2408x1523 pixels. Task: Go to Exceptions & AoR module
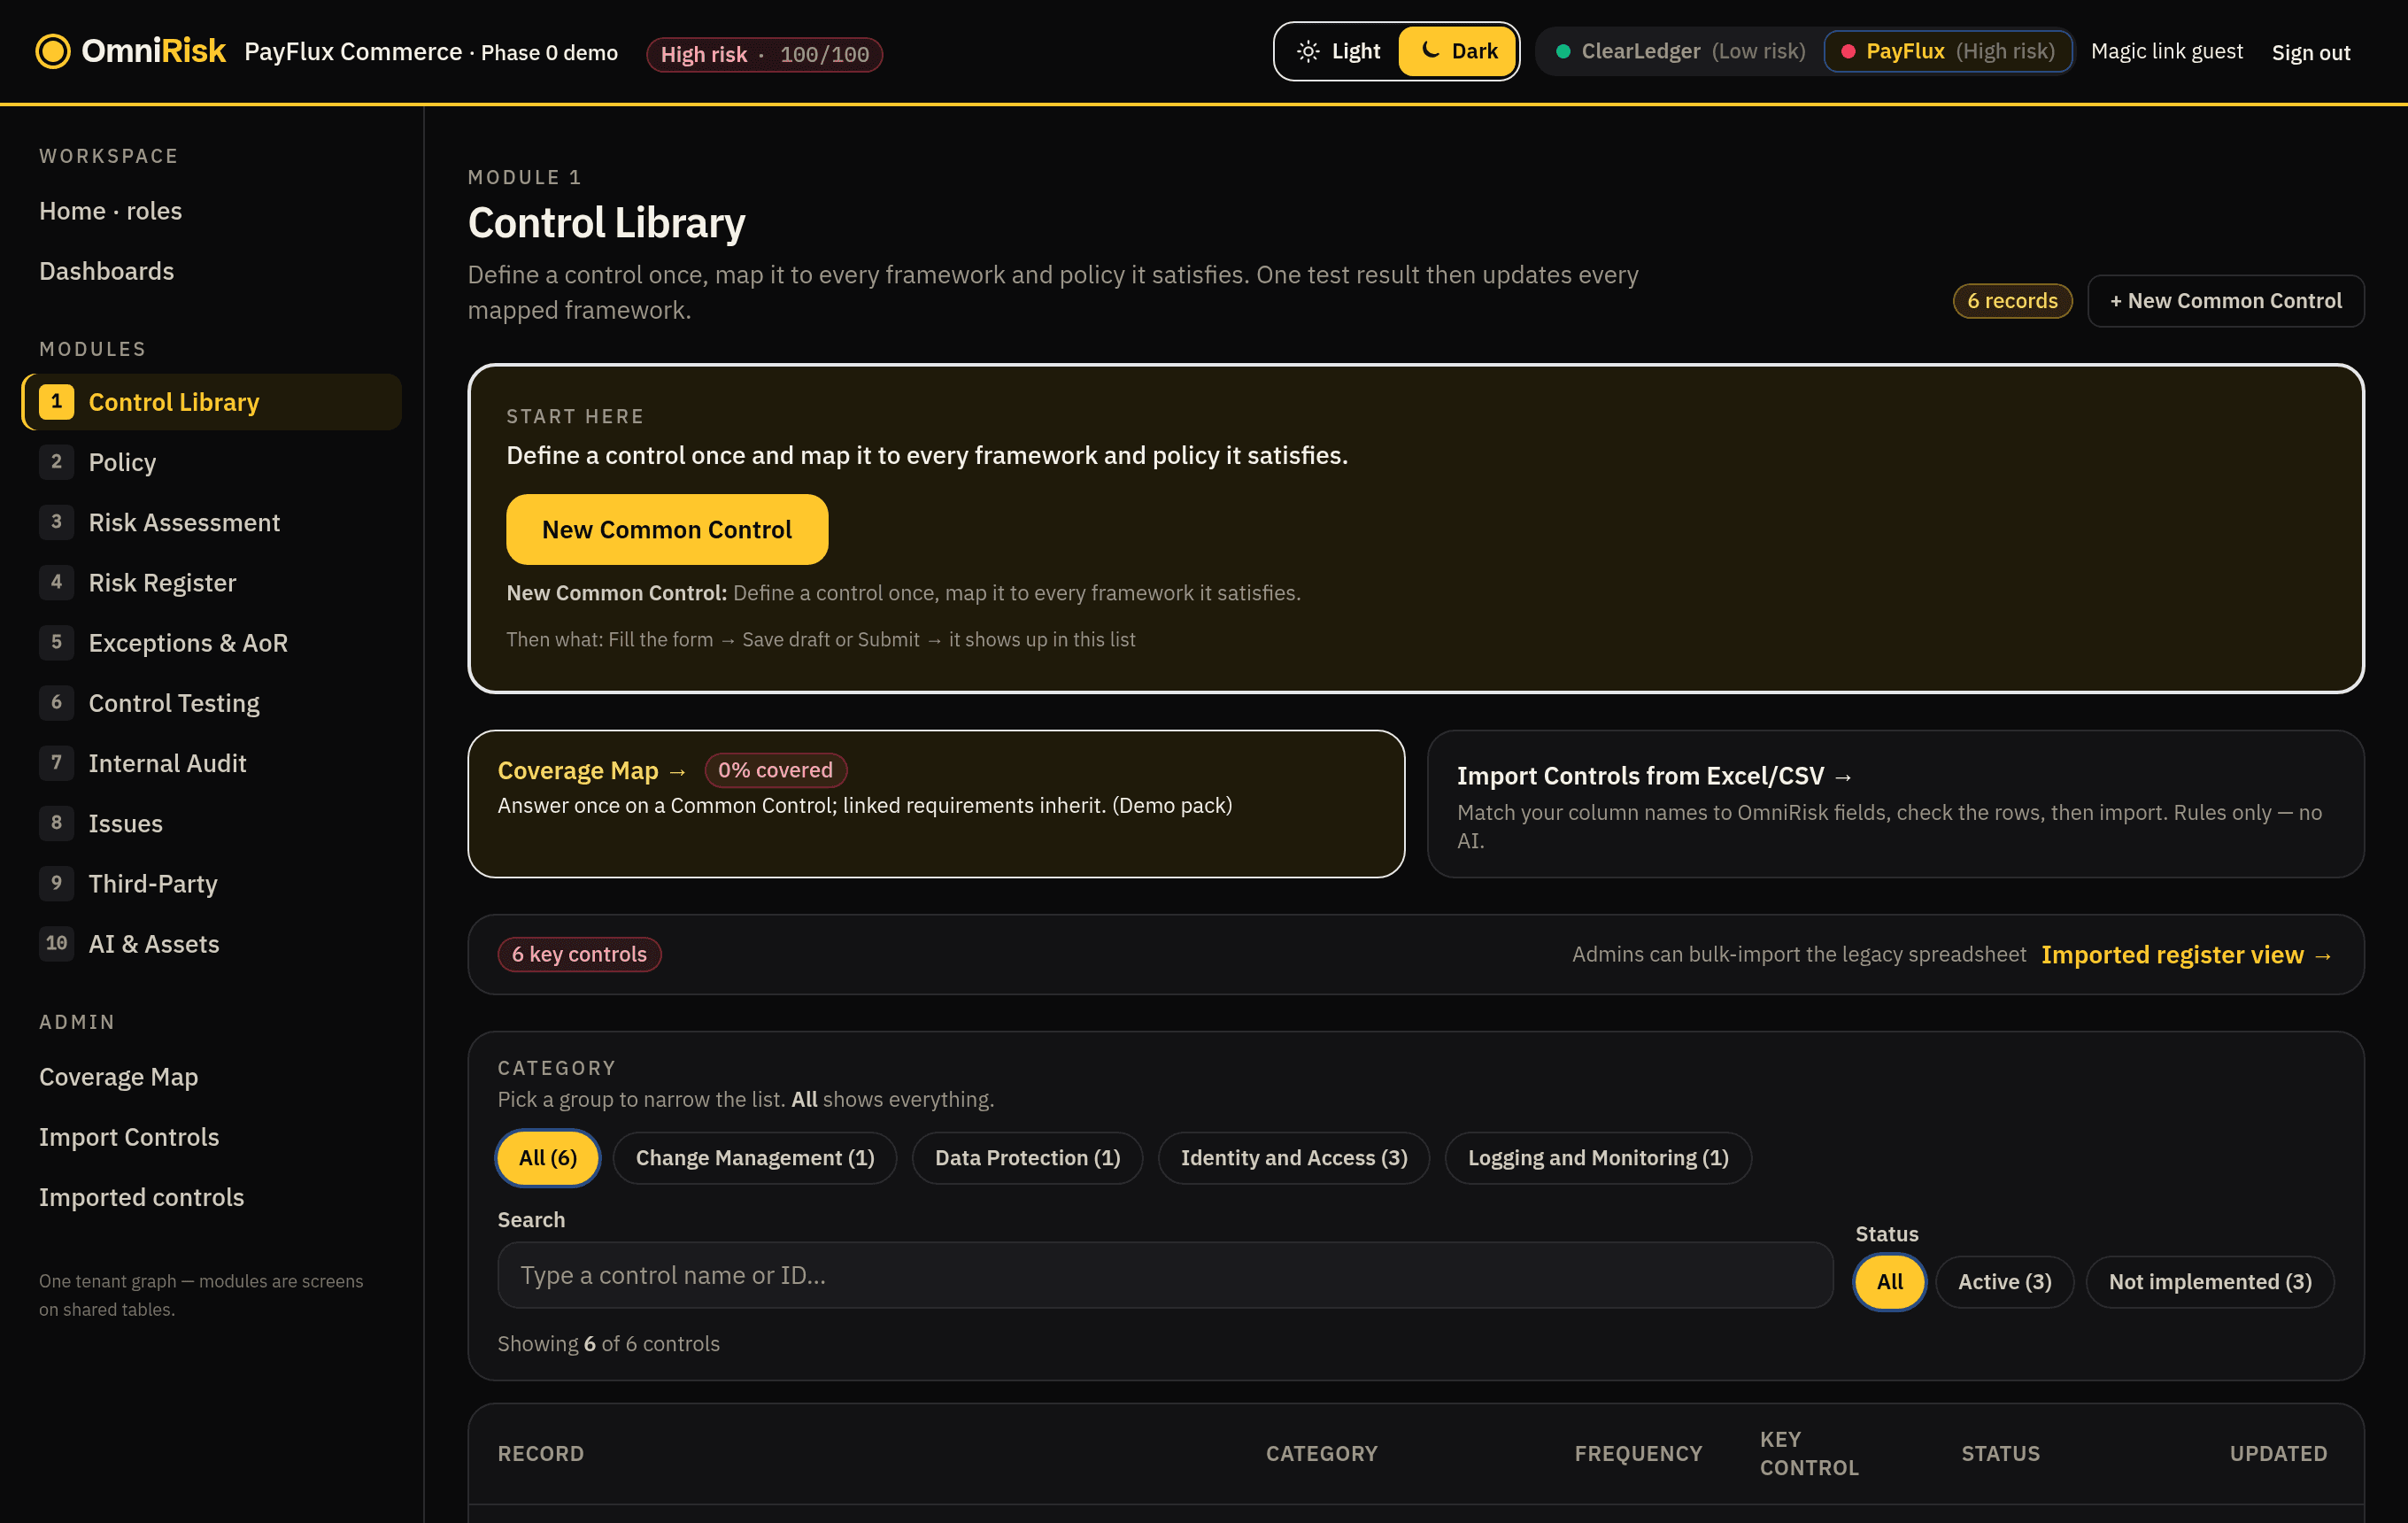pyautogui.click(x=211, y=643)
